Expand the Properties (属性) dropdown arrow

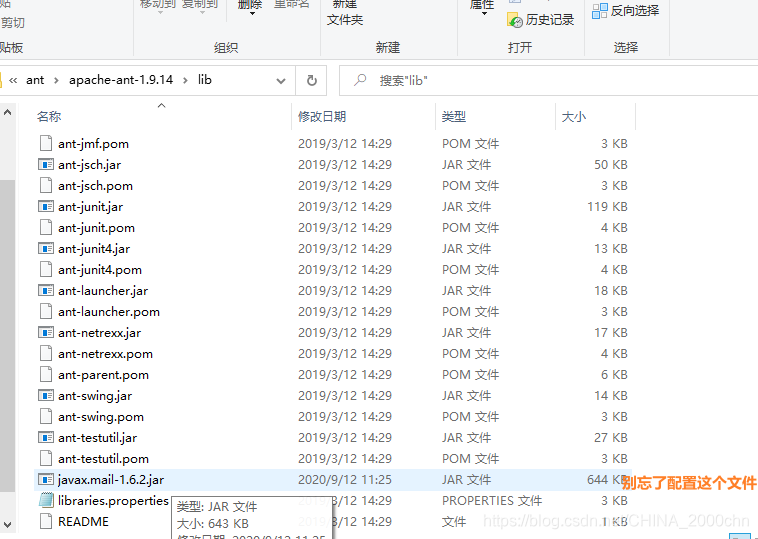[484, 14]
